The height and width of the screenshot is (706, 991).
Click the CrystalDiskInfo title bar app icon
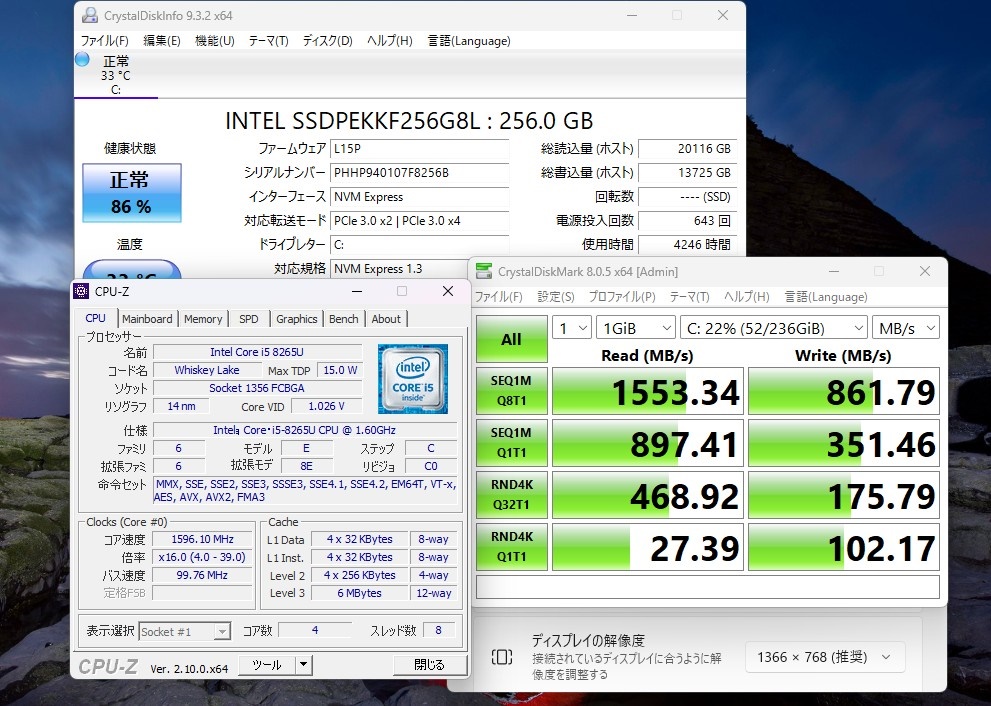(x=90, y=15)
